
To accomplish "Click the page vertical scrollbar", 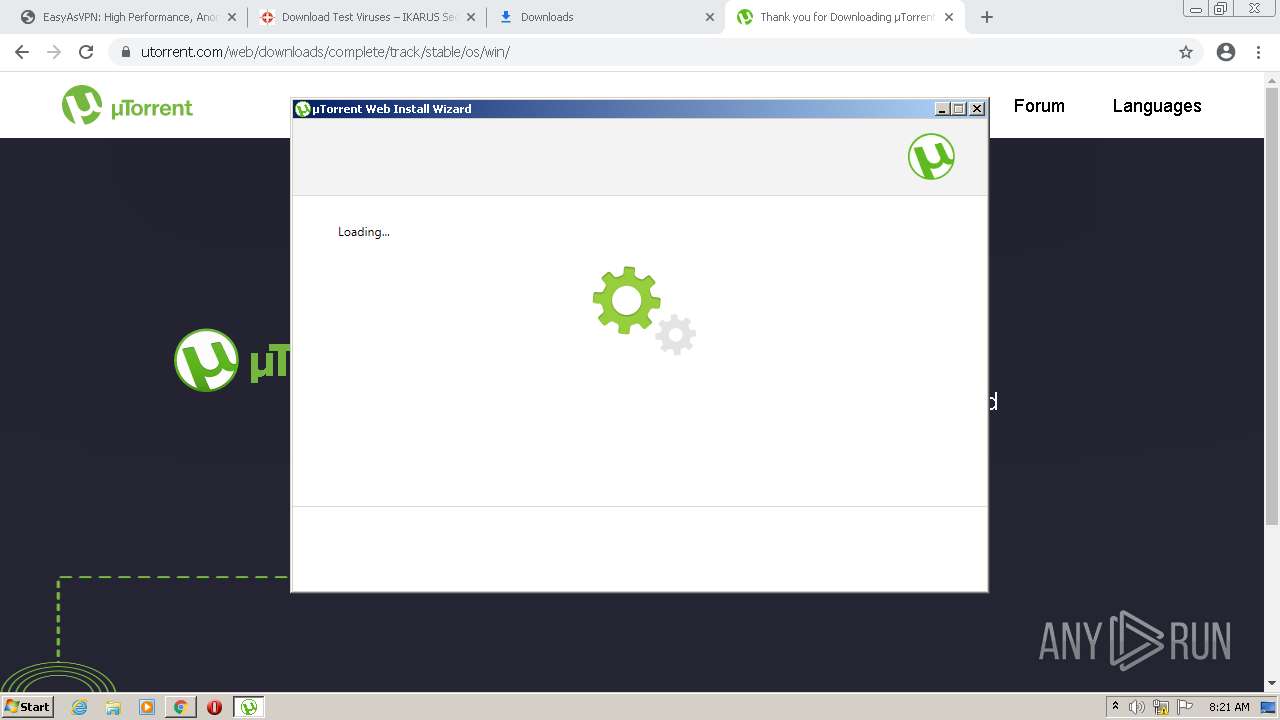I will 1272,306.
